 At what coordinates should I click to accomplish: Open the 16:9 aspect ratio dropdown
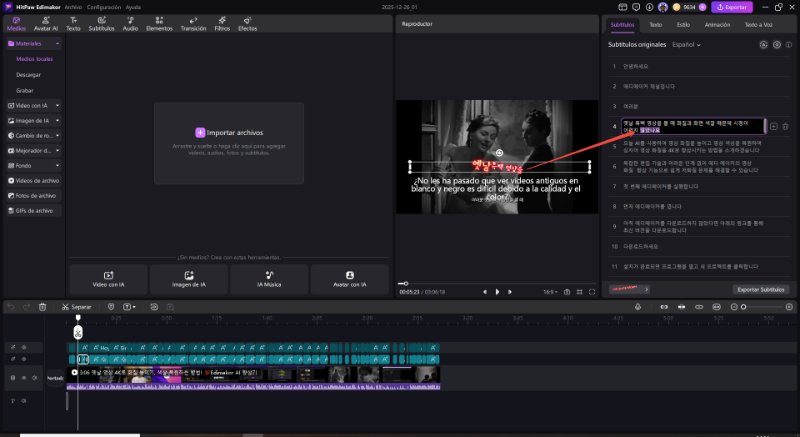coord(550,292)
